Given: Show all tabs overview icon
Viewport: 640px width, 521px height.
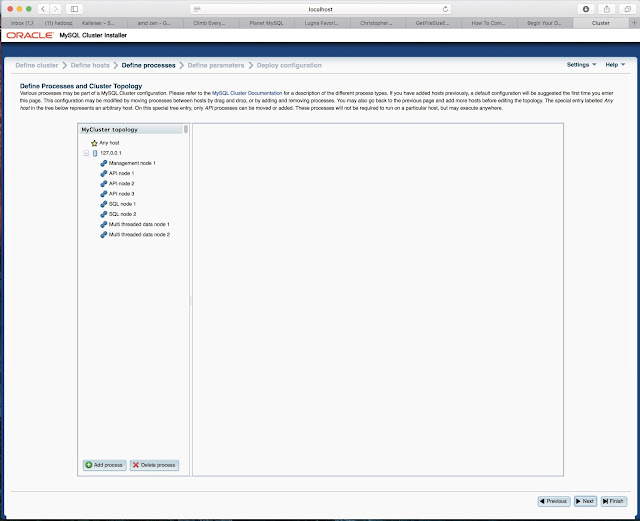Looking at the screenshot, I should (x=627, y=9).
